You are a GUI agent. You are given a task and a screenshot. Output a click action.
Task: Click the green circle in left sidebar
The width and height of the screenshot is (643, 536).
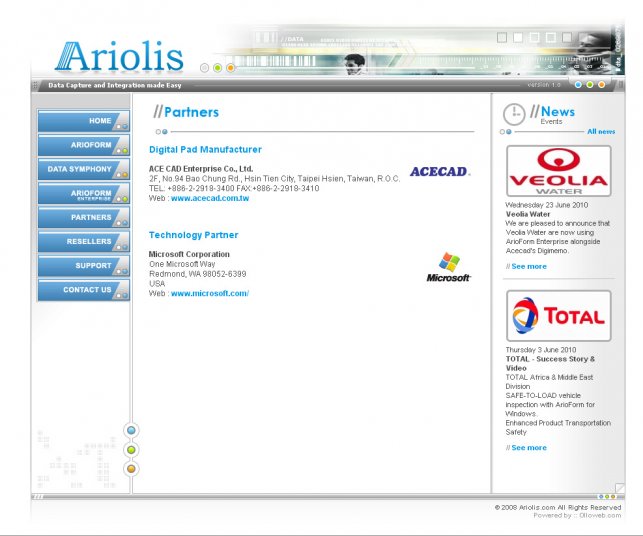pyautogui.click(x=131, y=450)
